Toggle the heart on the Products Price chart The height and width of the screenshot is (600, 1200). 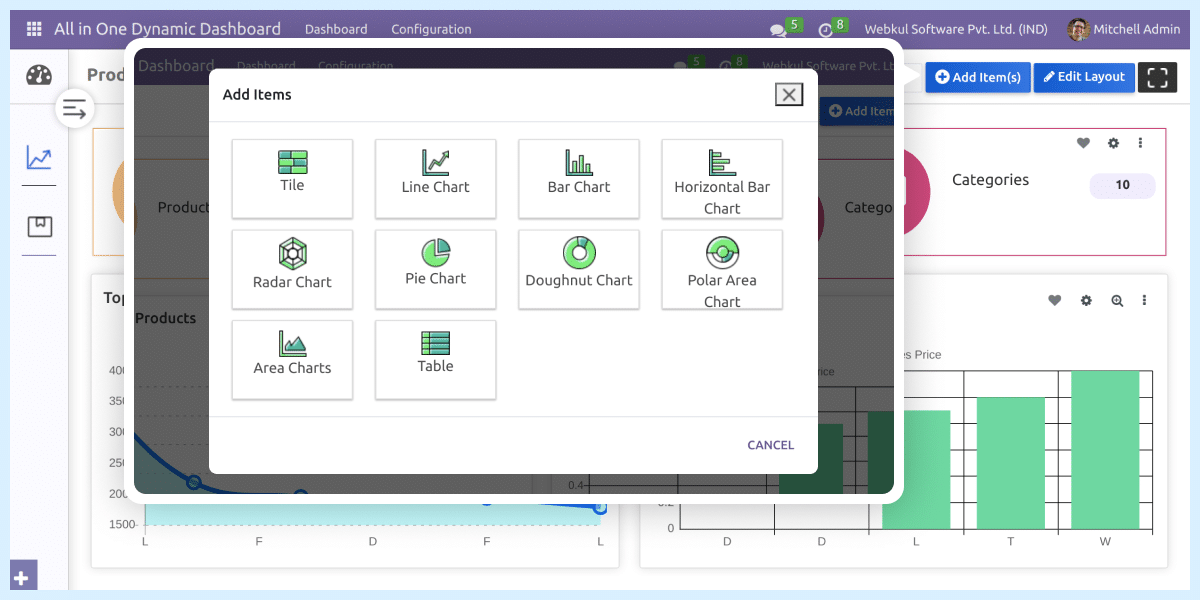(x=1054, y=299)
